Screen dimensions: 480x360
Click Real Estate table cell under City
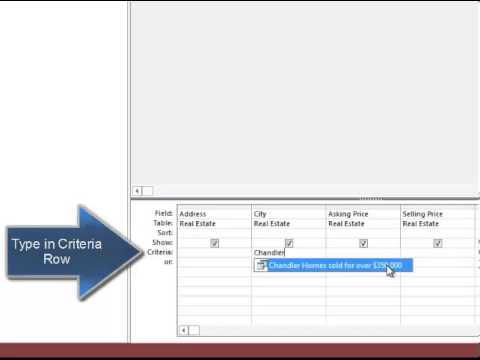click(289, 224)
